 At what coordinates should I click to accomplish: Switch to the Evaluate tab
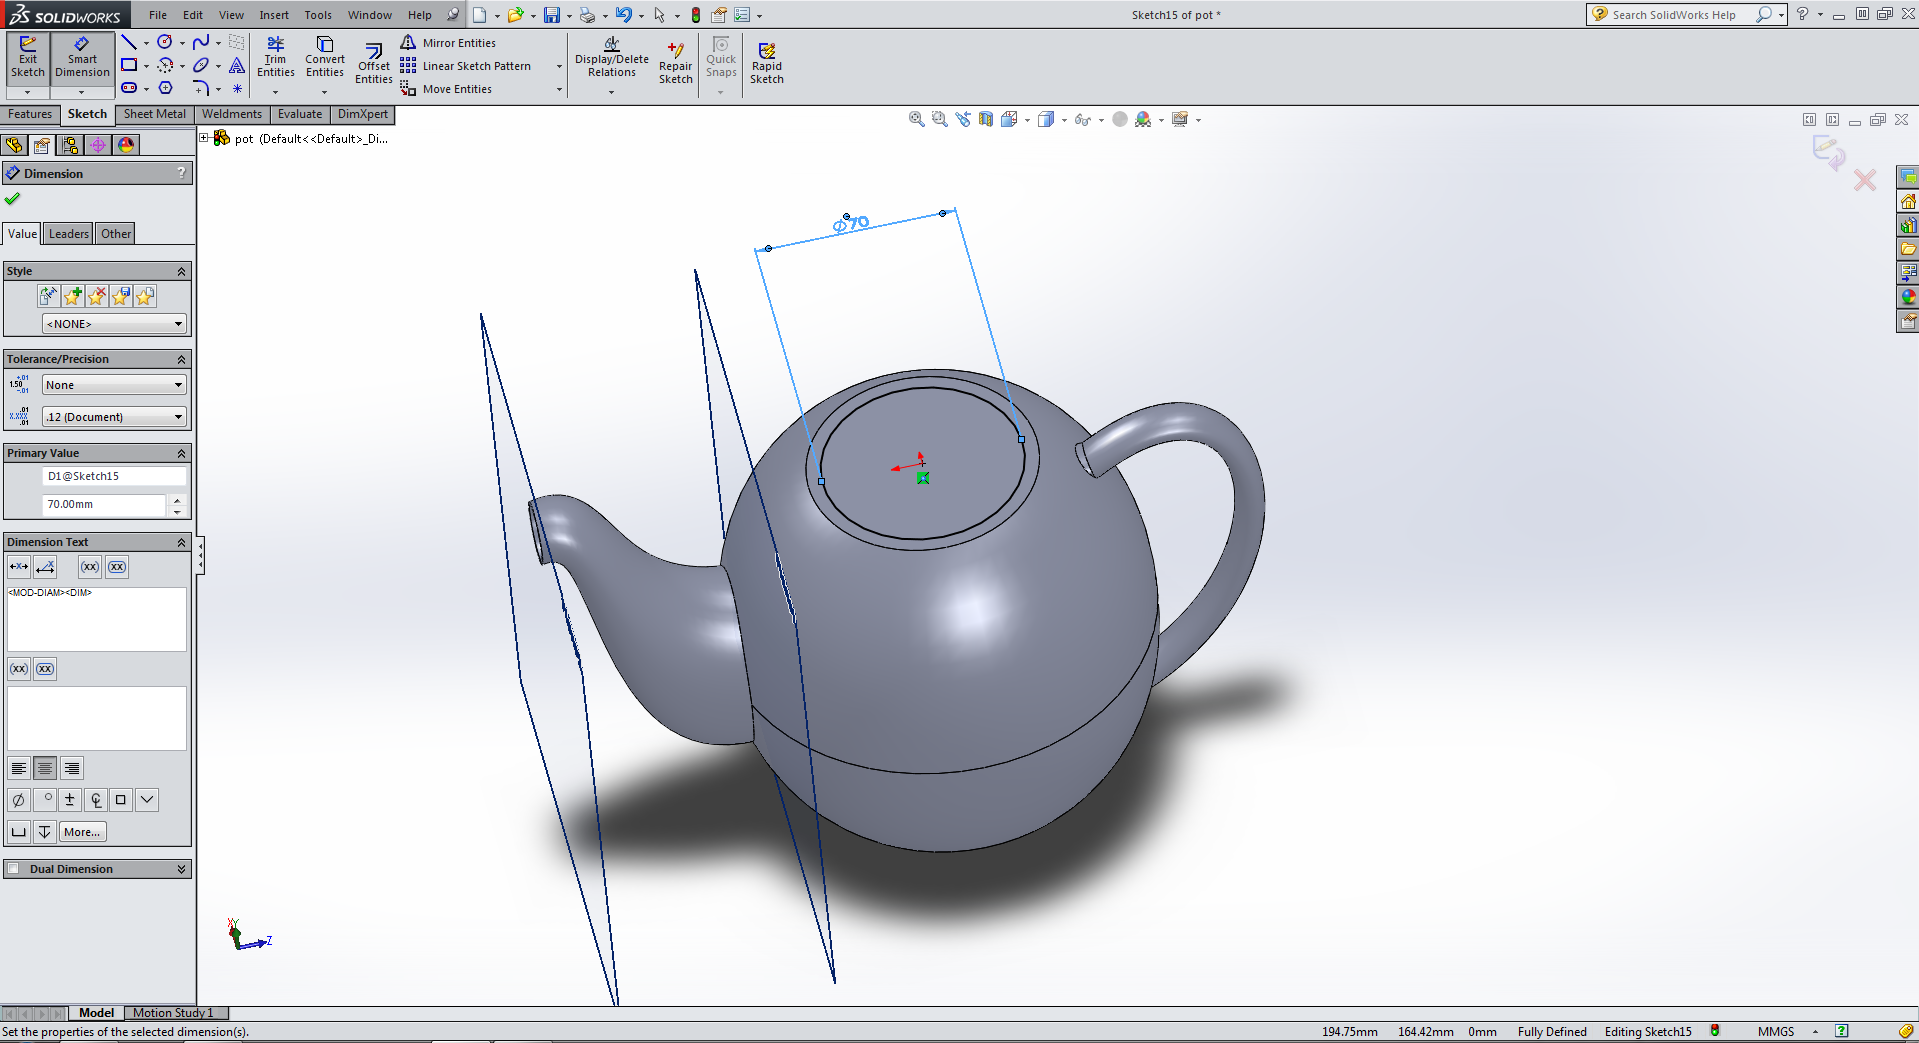point(300,114)
